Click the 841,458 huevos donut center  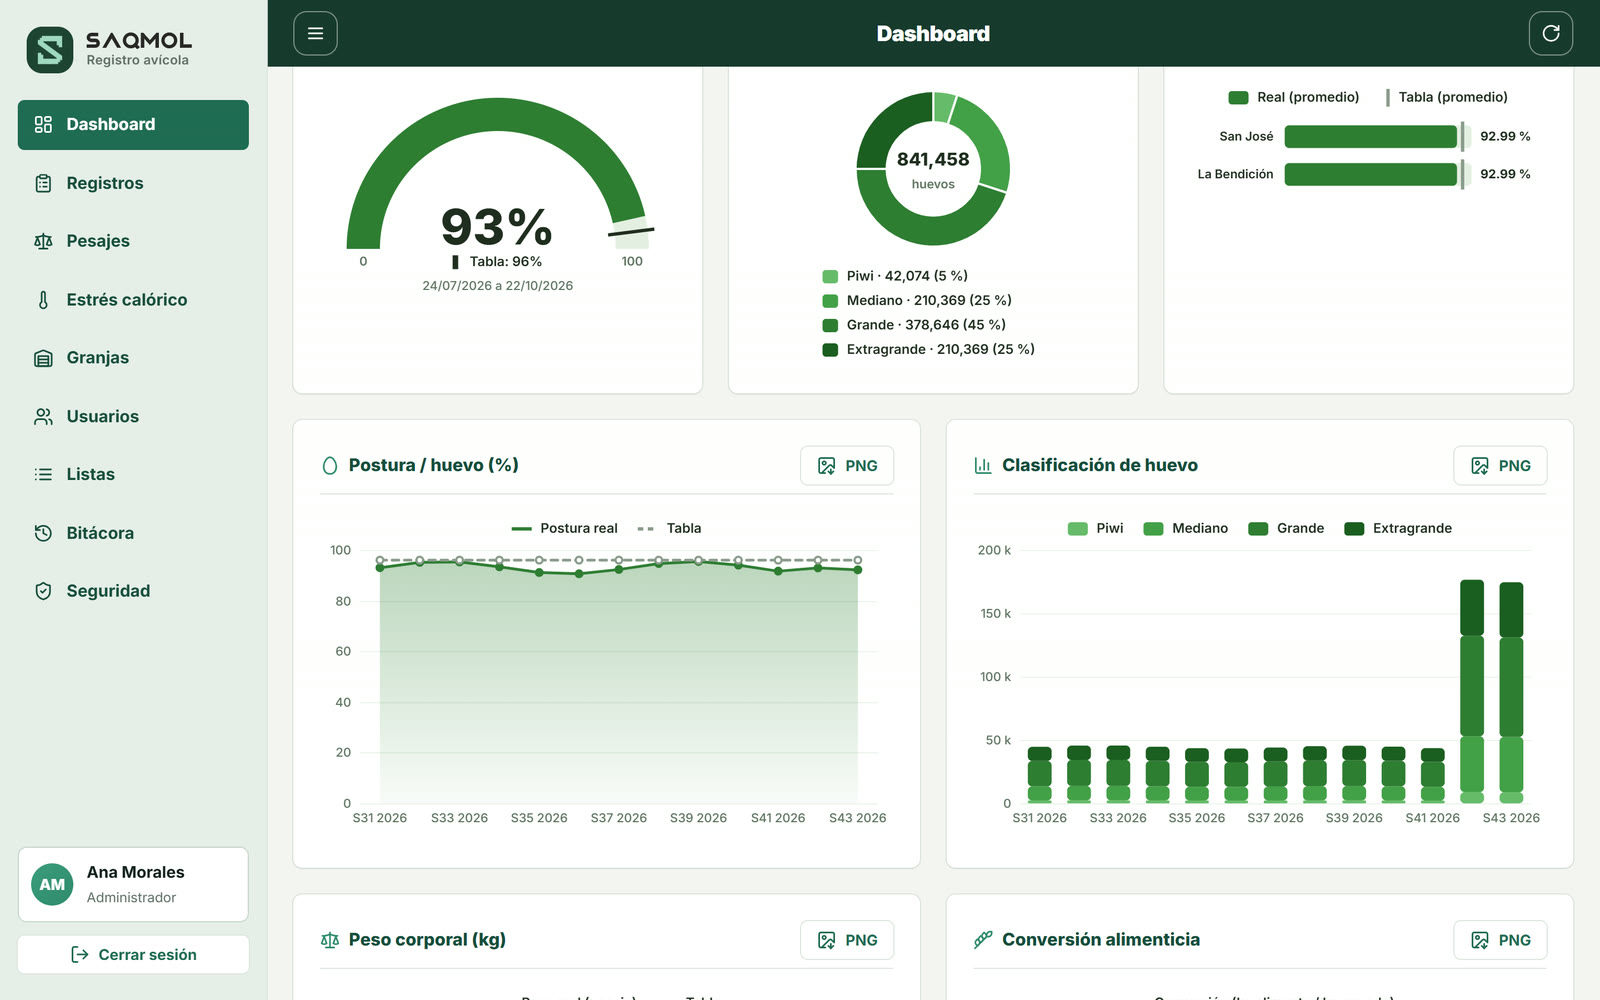[x=933, y=169]
